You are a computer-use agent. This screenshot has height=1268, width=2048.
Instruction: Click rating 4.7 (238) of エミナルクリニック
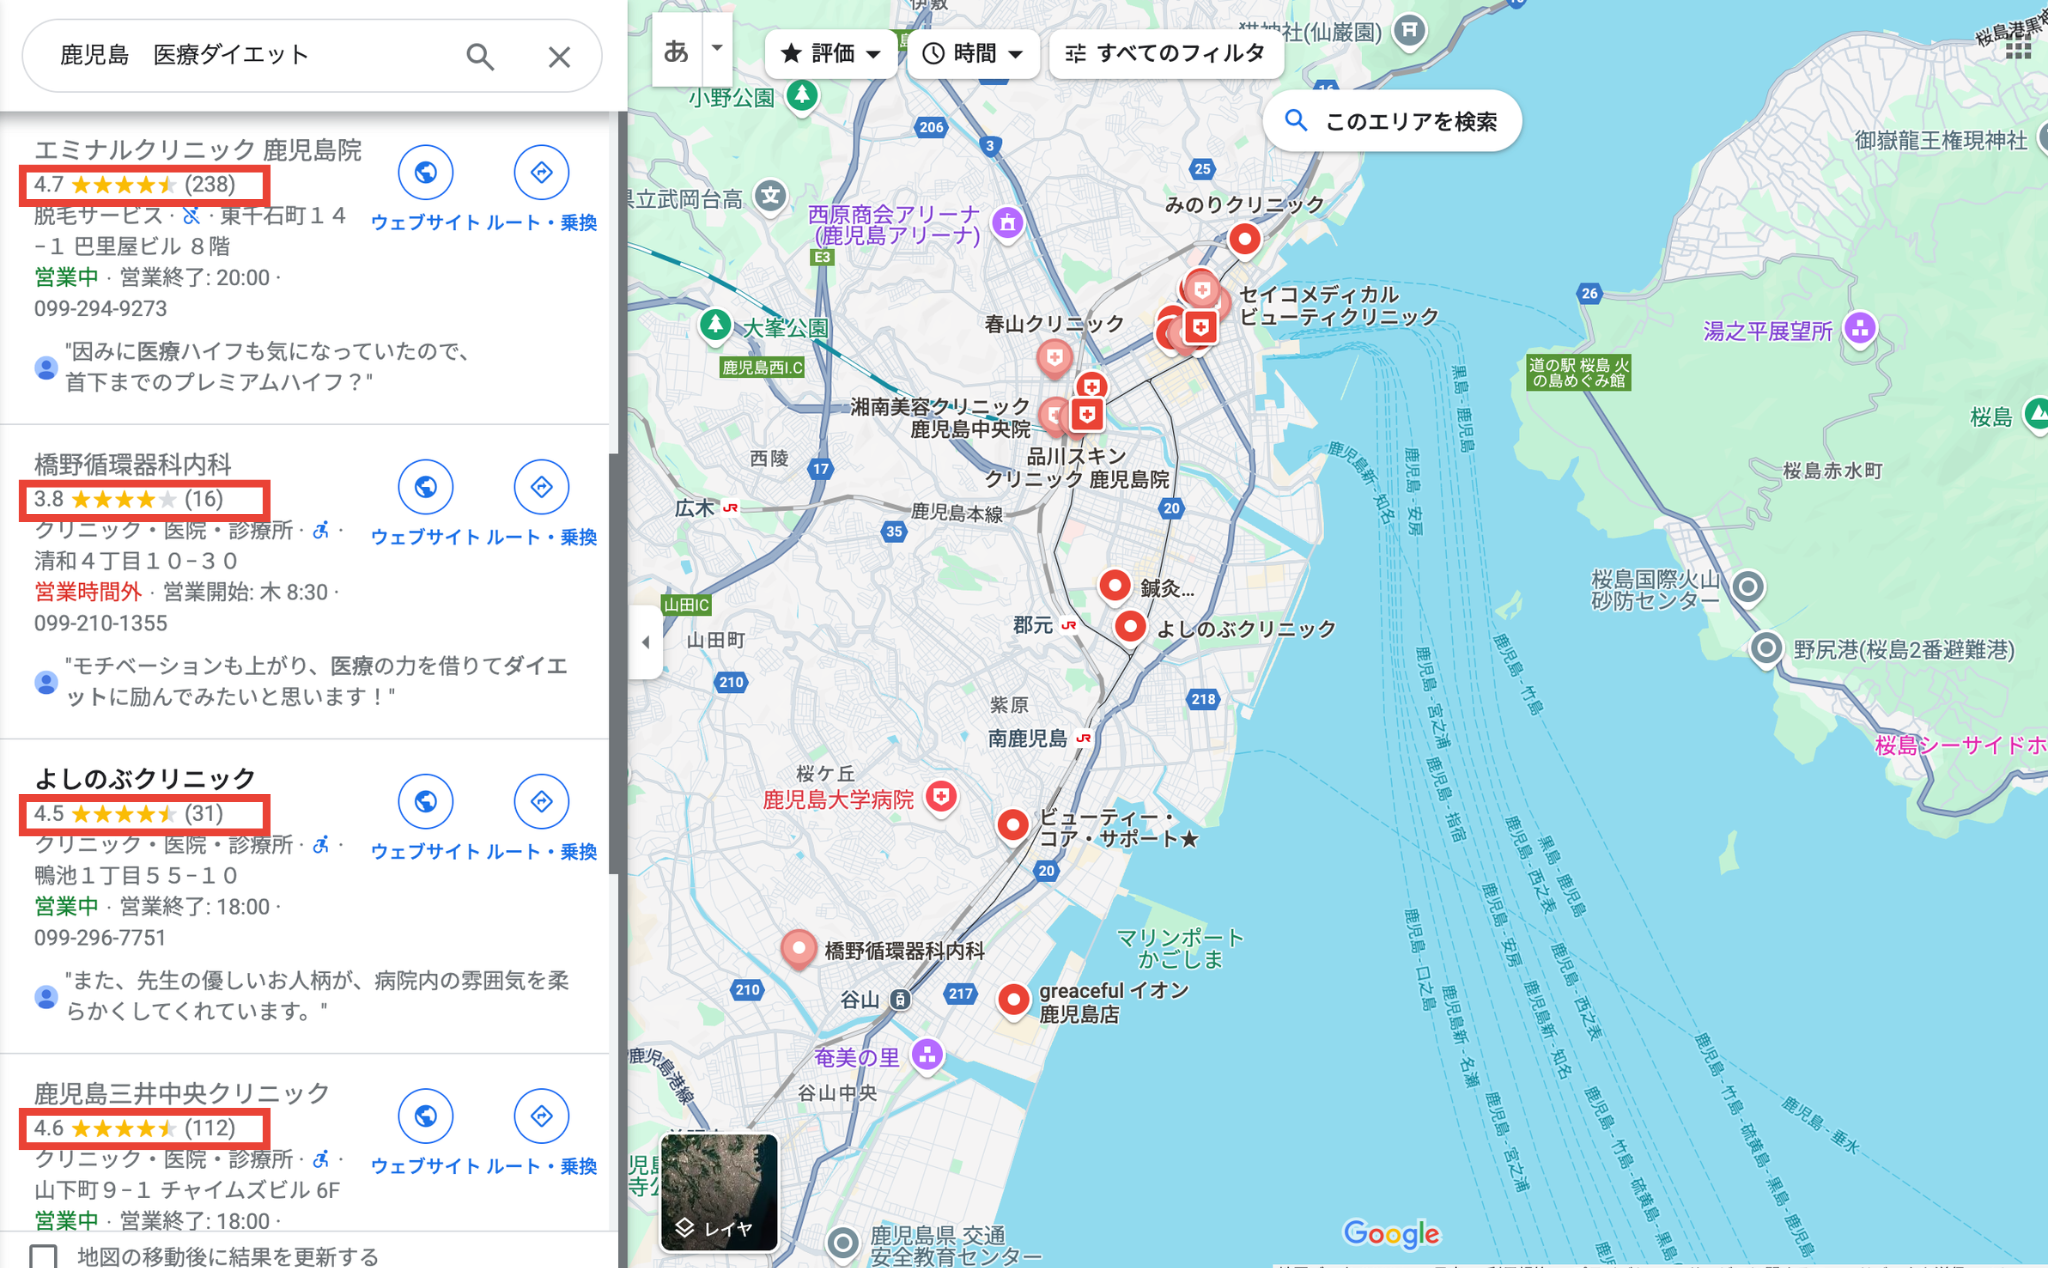pos(135,185)
